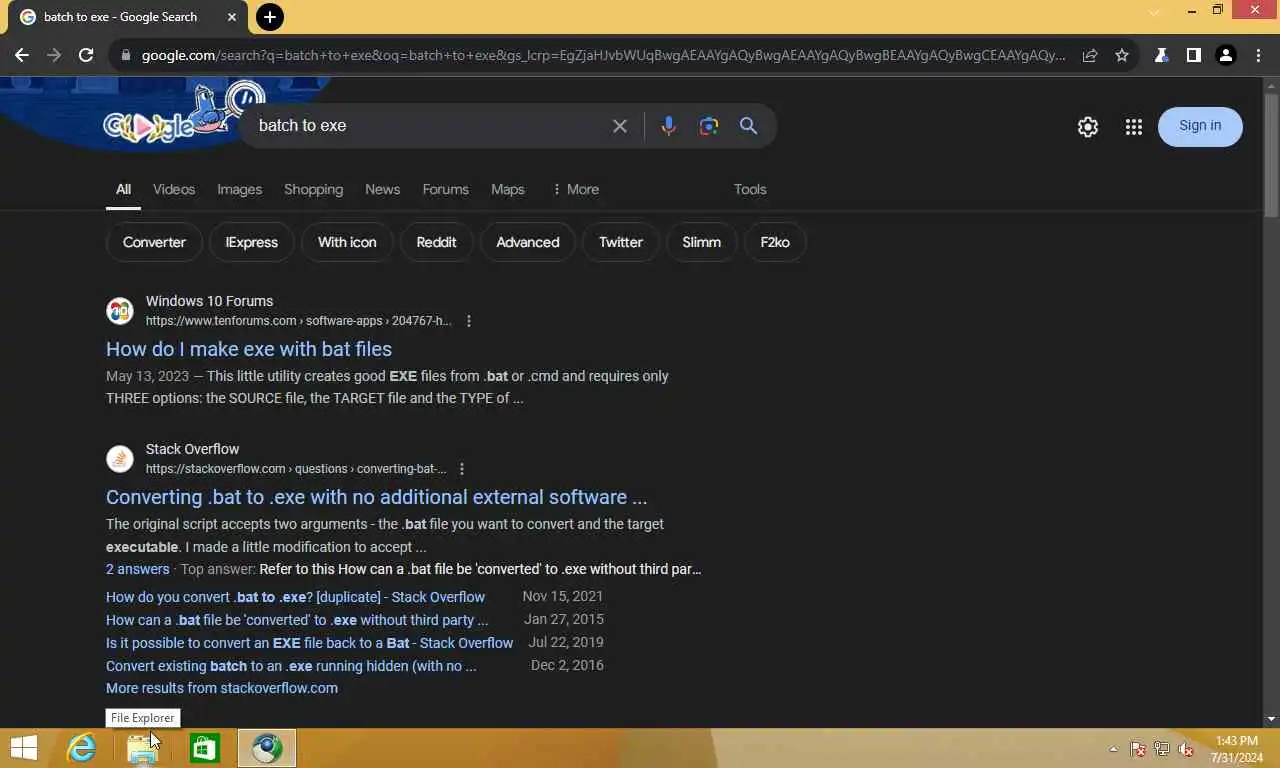Select the Slimm filter chip

(x=701, y=242)
